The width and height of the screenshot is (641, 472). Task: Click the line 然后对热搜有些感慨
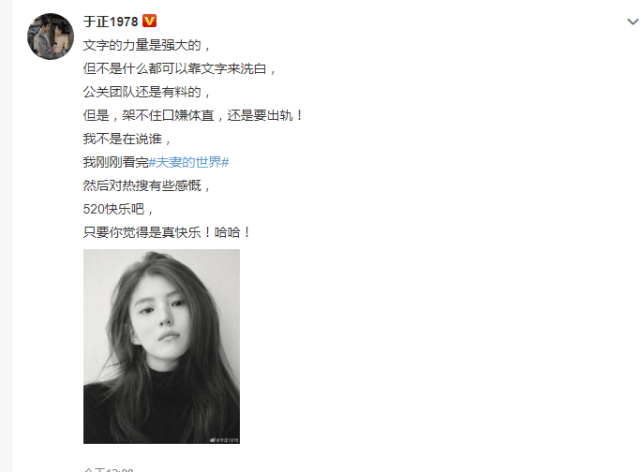[x=146, y=186]
